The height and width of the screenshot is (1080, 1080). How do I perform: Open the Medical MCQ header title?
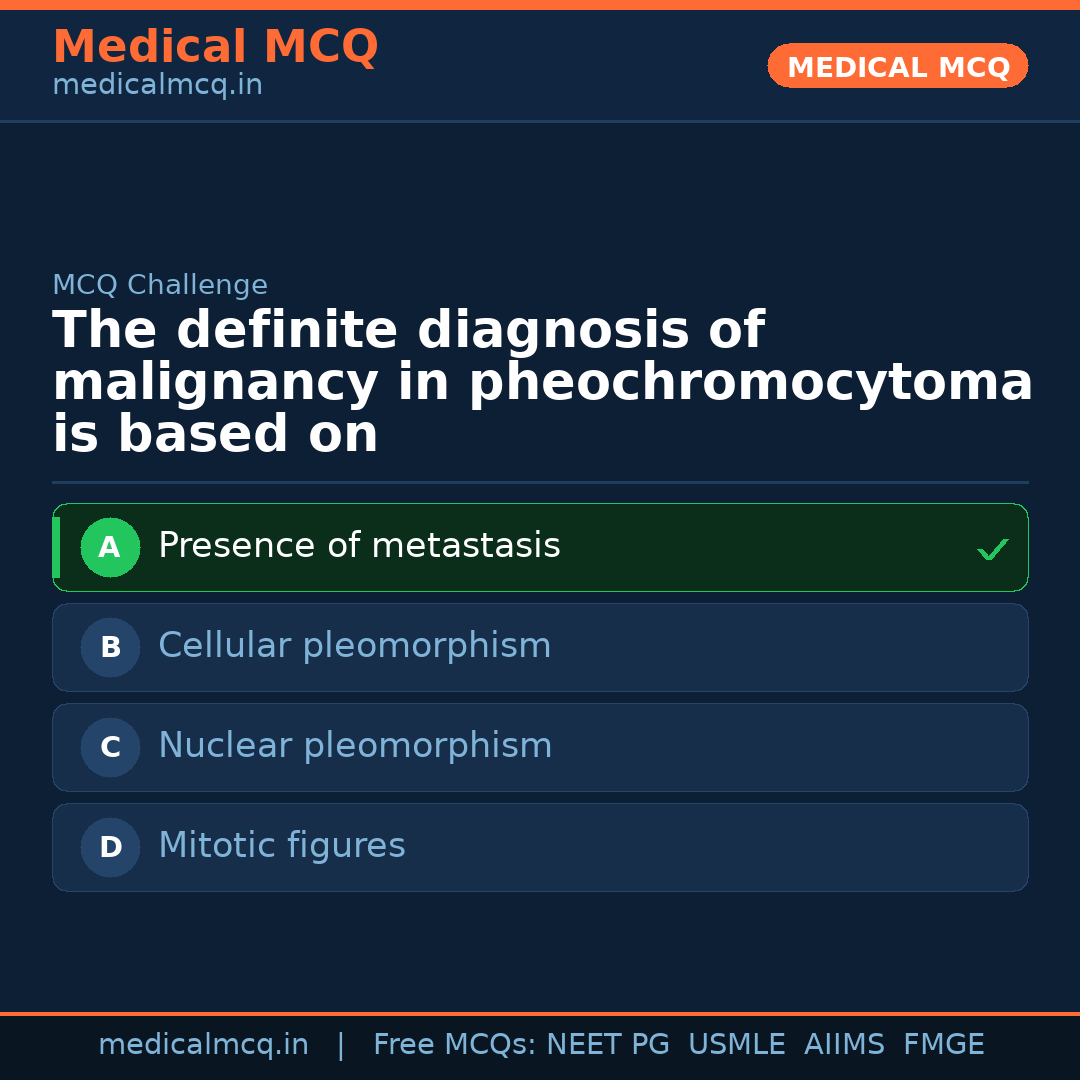click(215, 47)
